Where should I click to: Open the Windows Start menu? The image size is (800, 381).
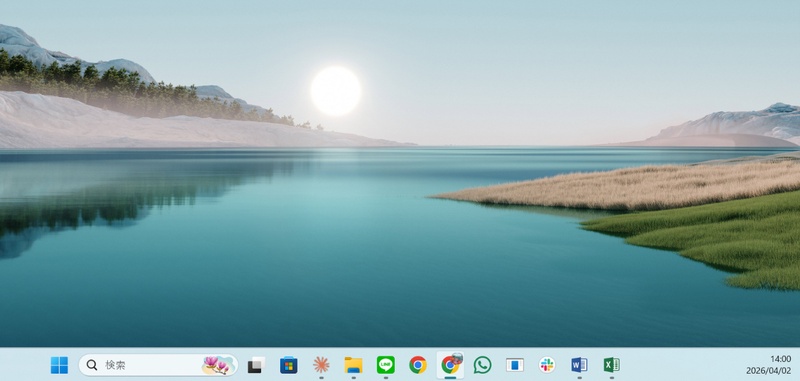tap(59, 365)
